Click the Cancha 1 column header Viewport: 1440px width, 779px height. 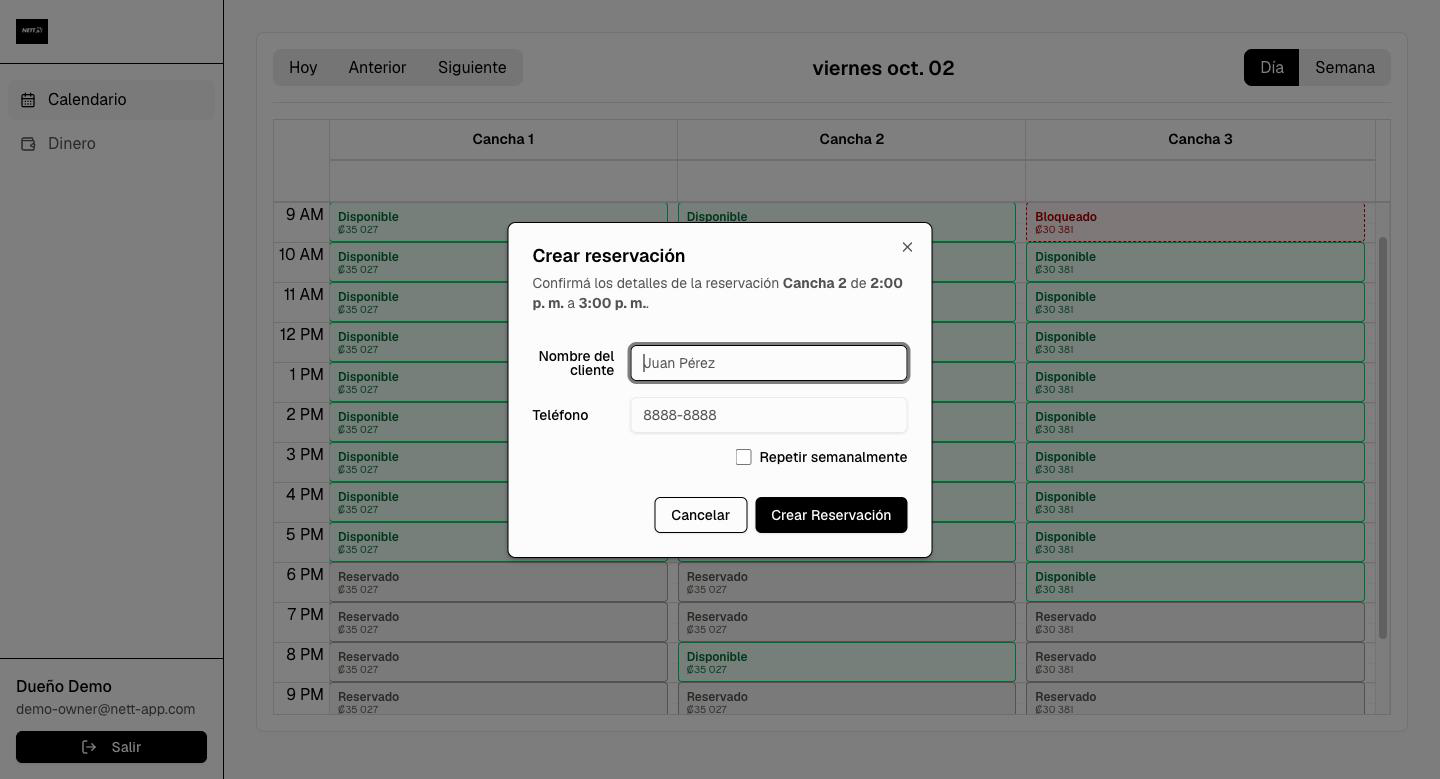503,139
